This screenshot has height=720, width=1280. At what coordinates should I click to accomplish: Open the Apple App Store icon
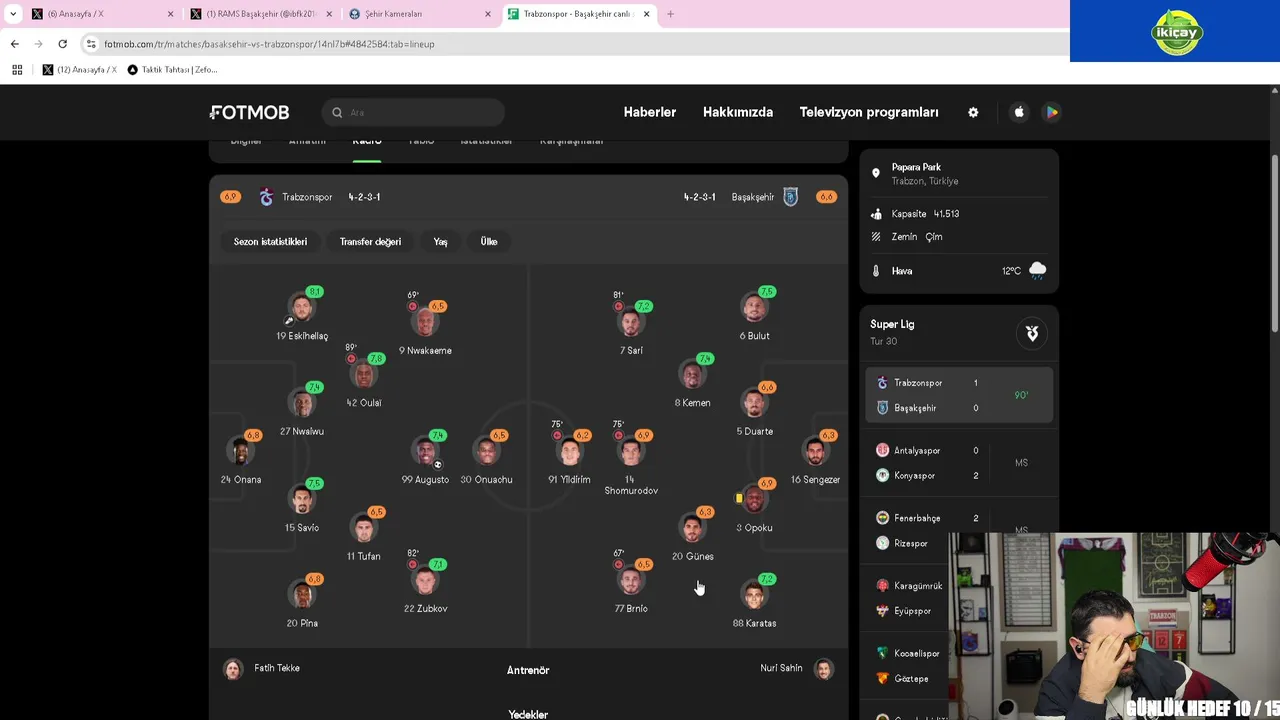(1019, 112)
